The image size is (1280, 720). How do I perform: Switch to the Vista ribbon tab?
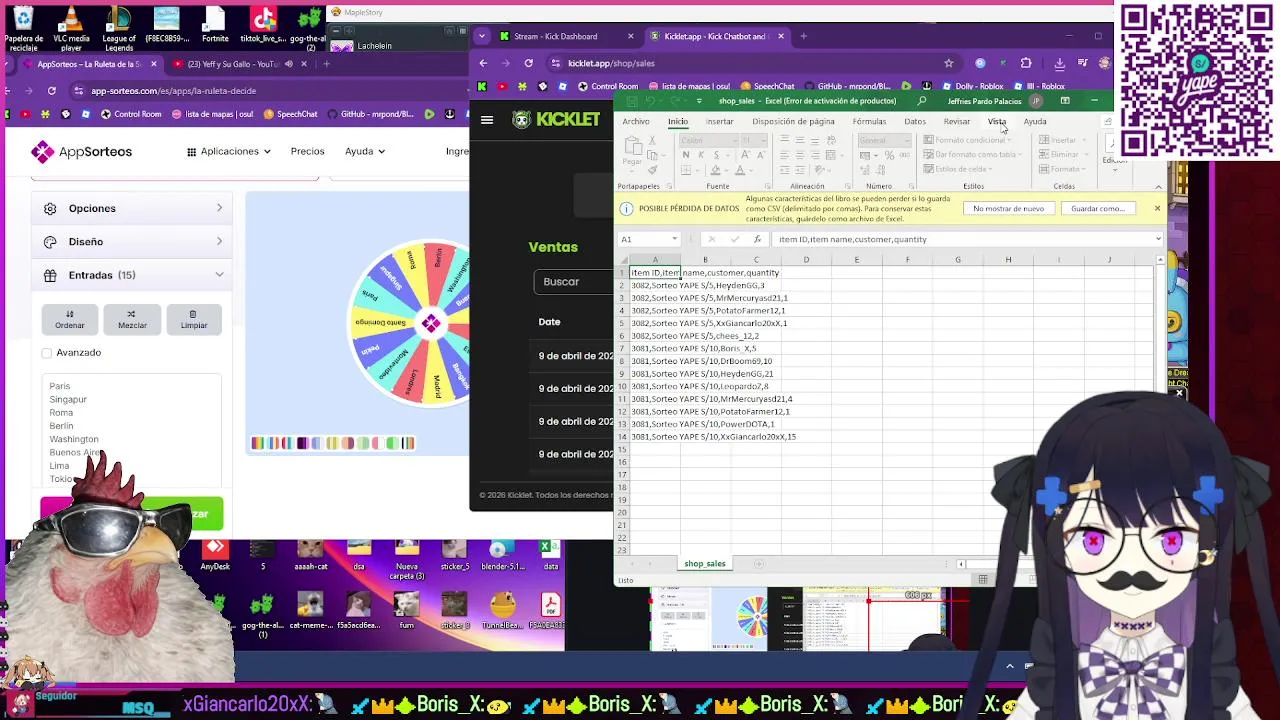[997, 122]
